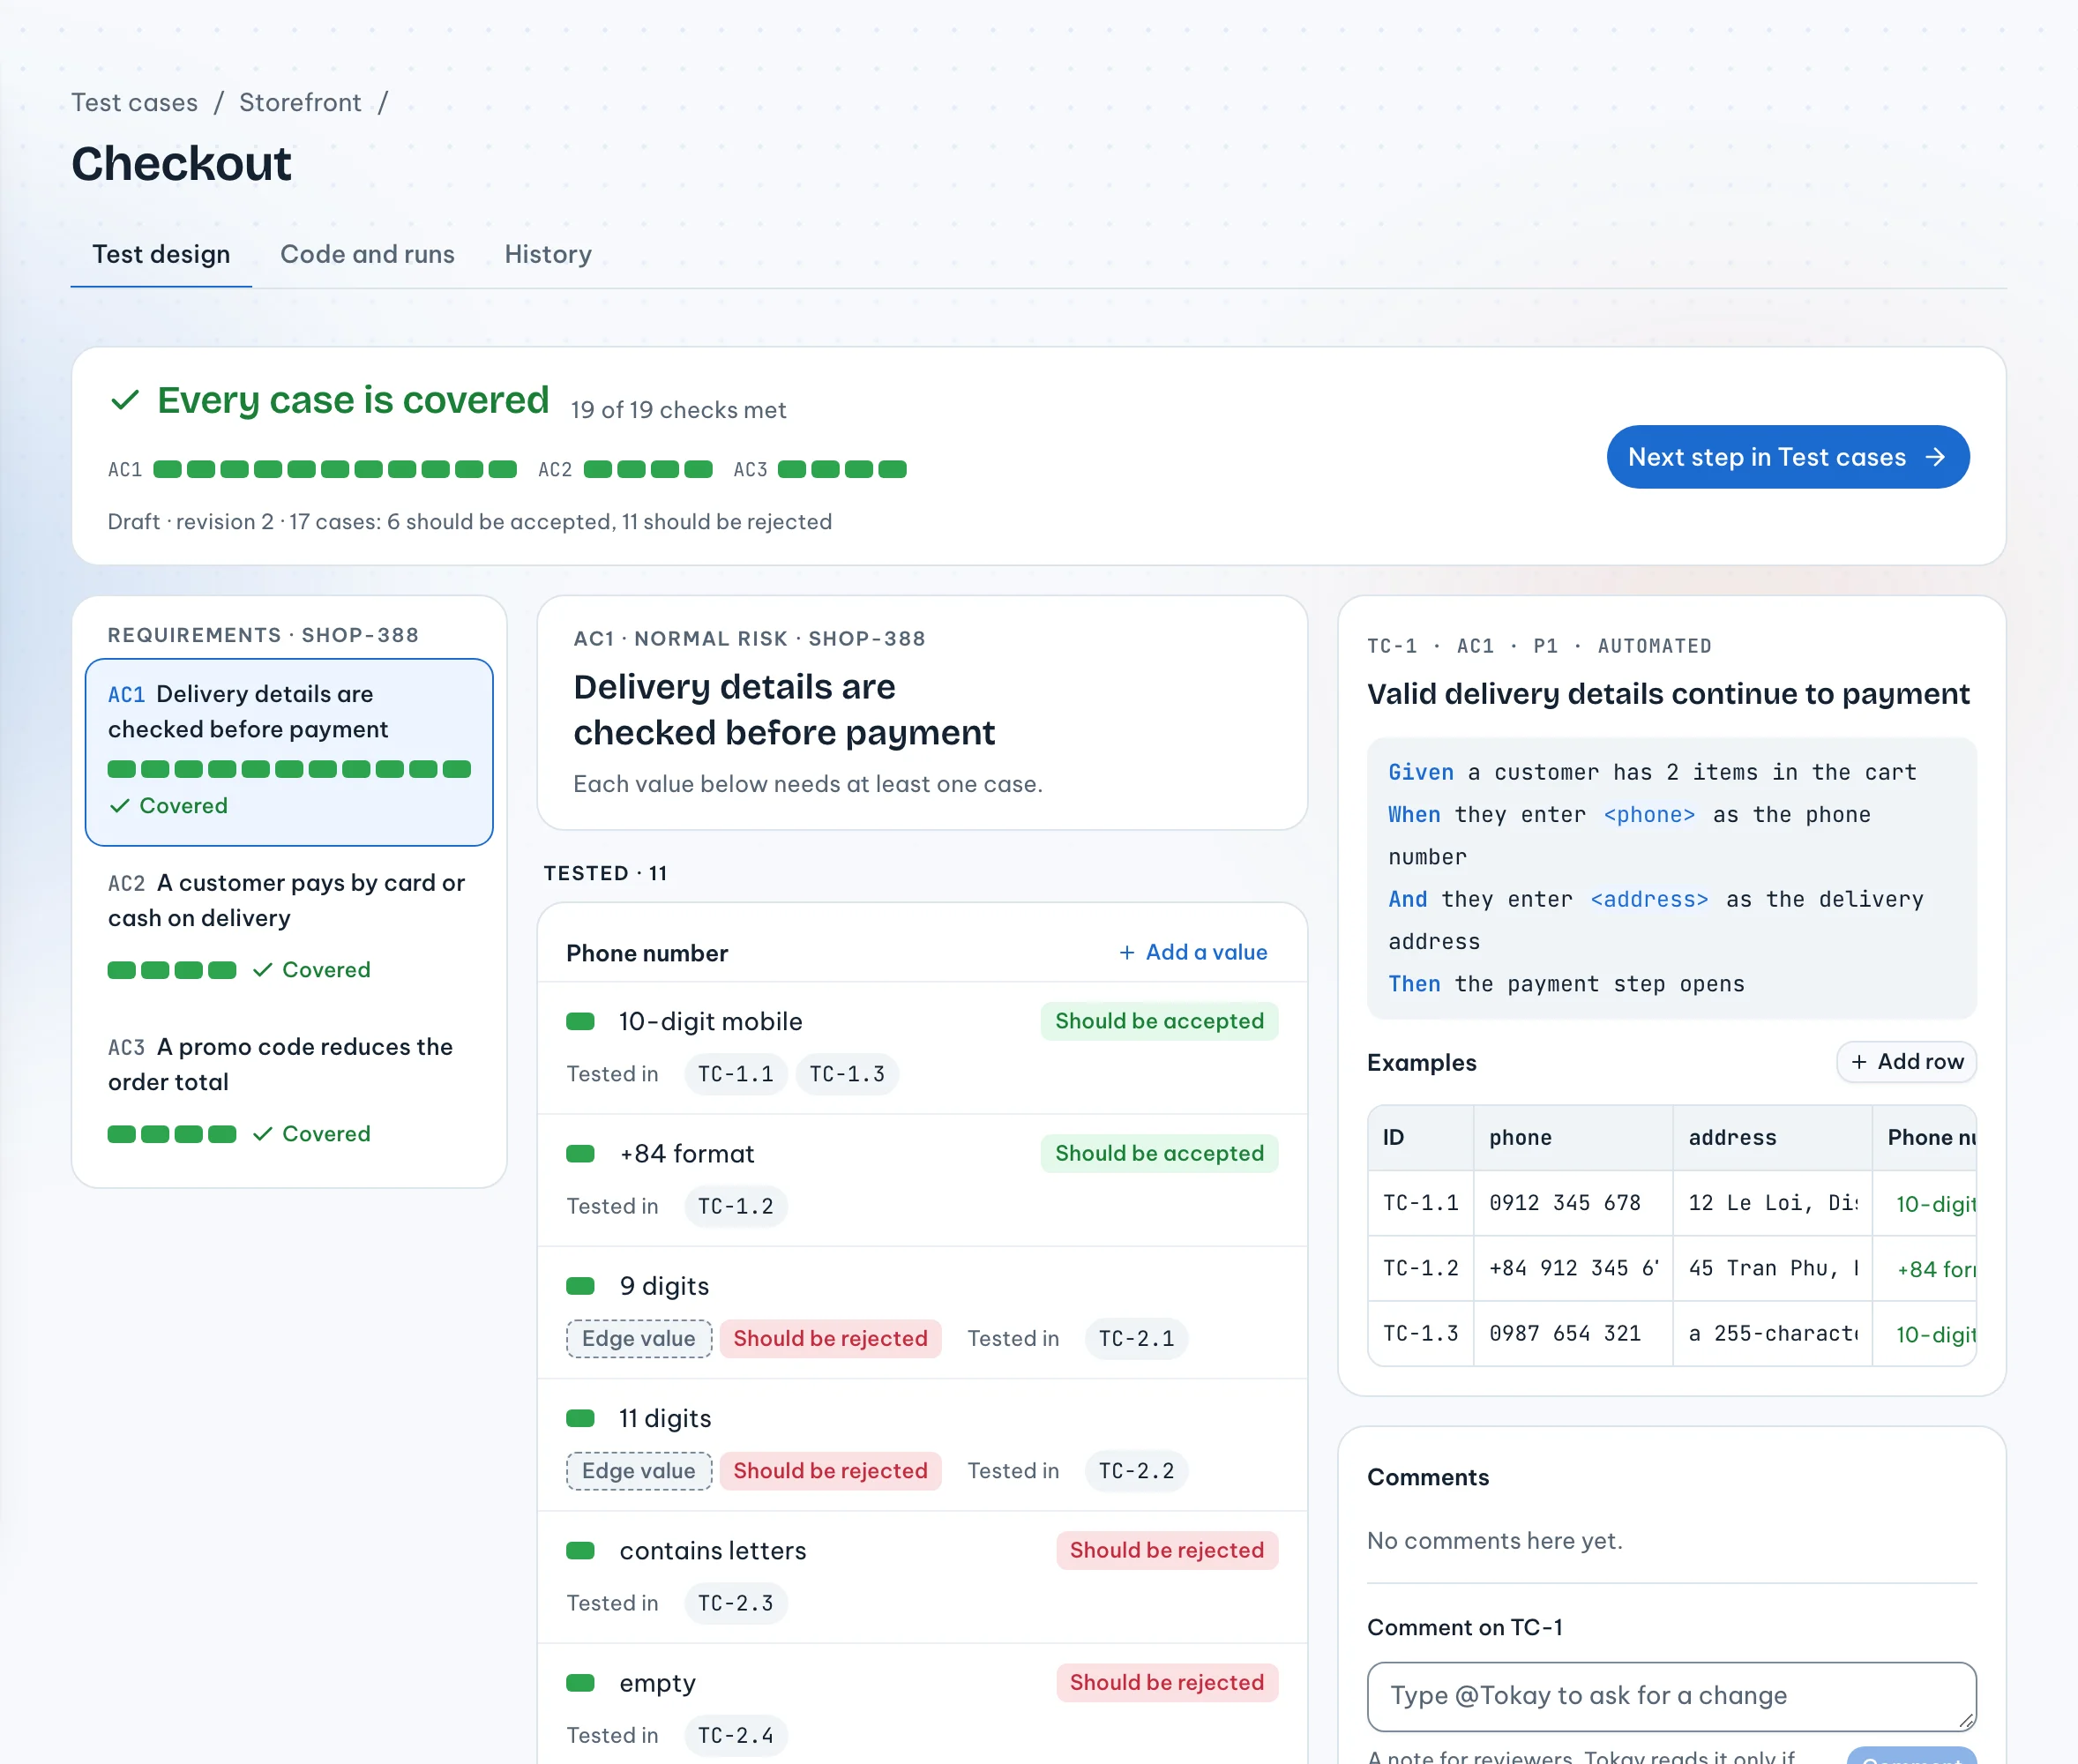Click address cell 45 Tran Phu
This screenshot has width=2078, height=1764.
click(1772, 1268)
